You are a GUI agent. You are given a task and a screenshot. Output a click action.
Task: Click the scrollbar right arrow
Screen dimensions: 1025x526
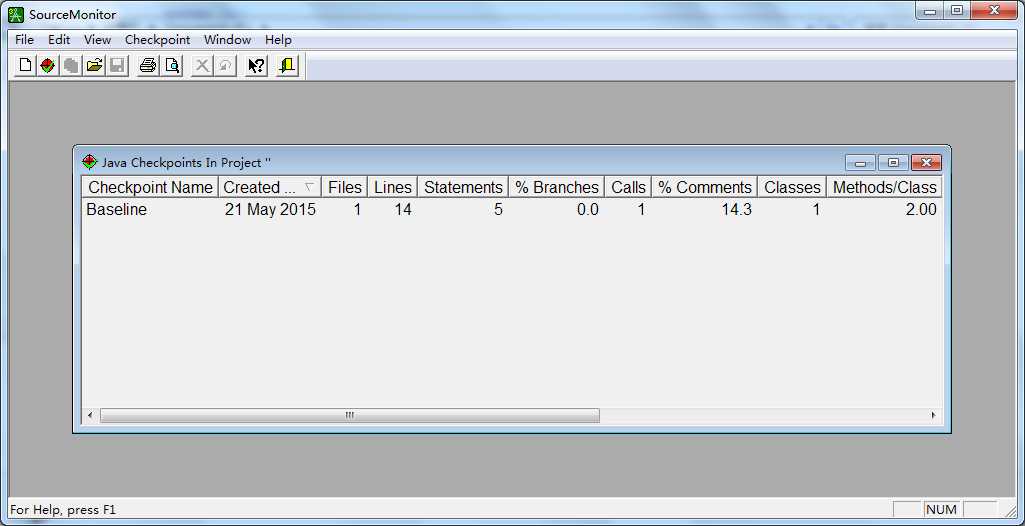click(x=933, y=415)
